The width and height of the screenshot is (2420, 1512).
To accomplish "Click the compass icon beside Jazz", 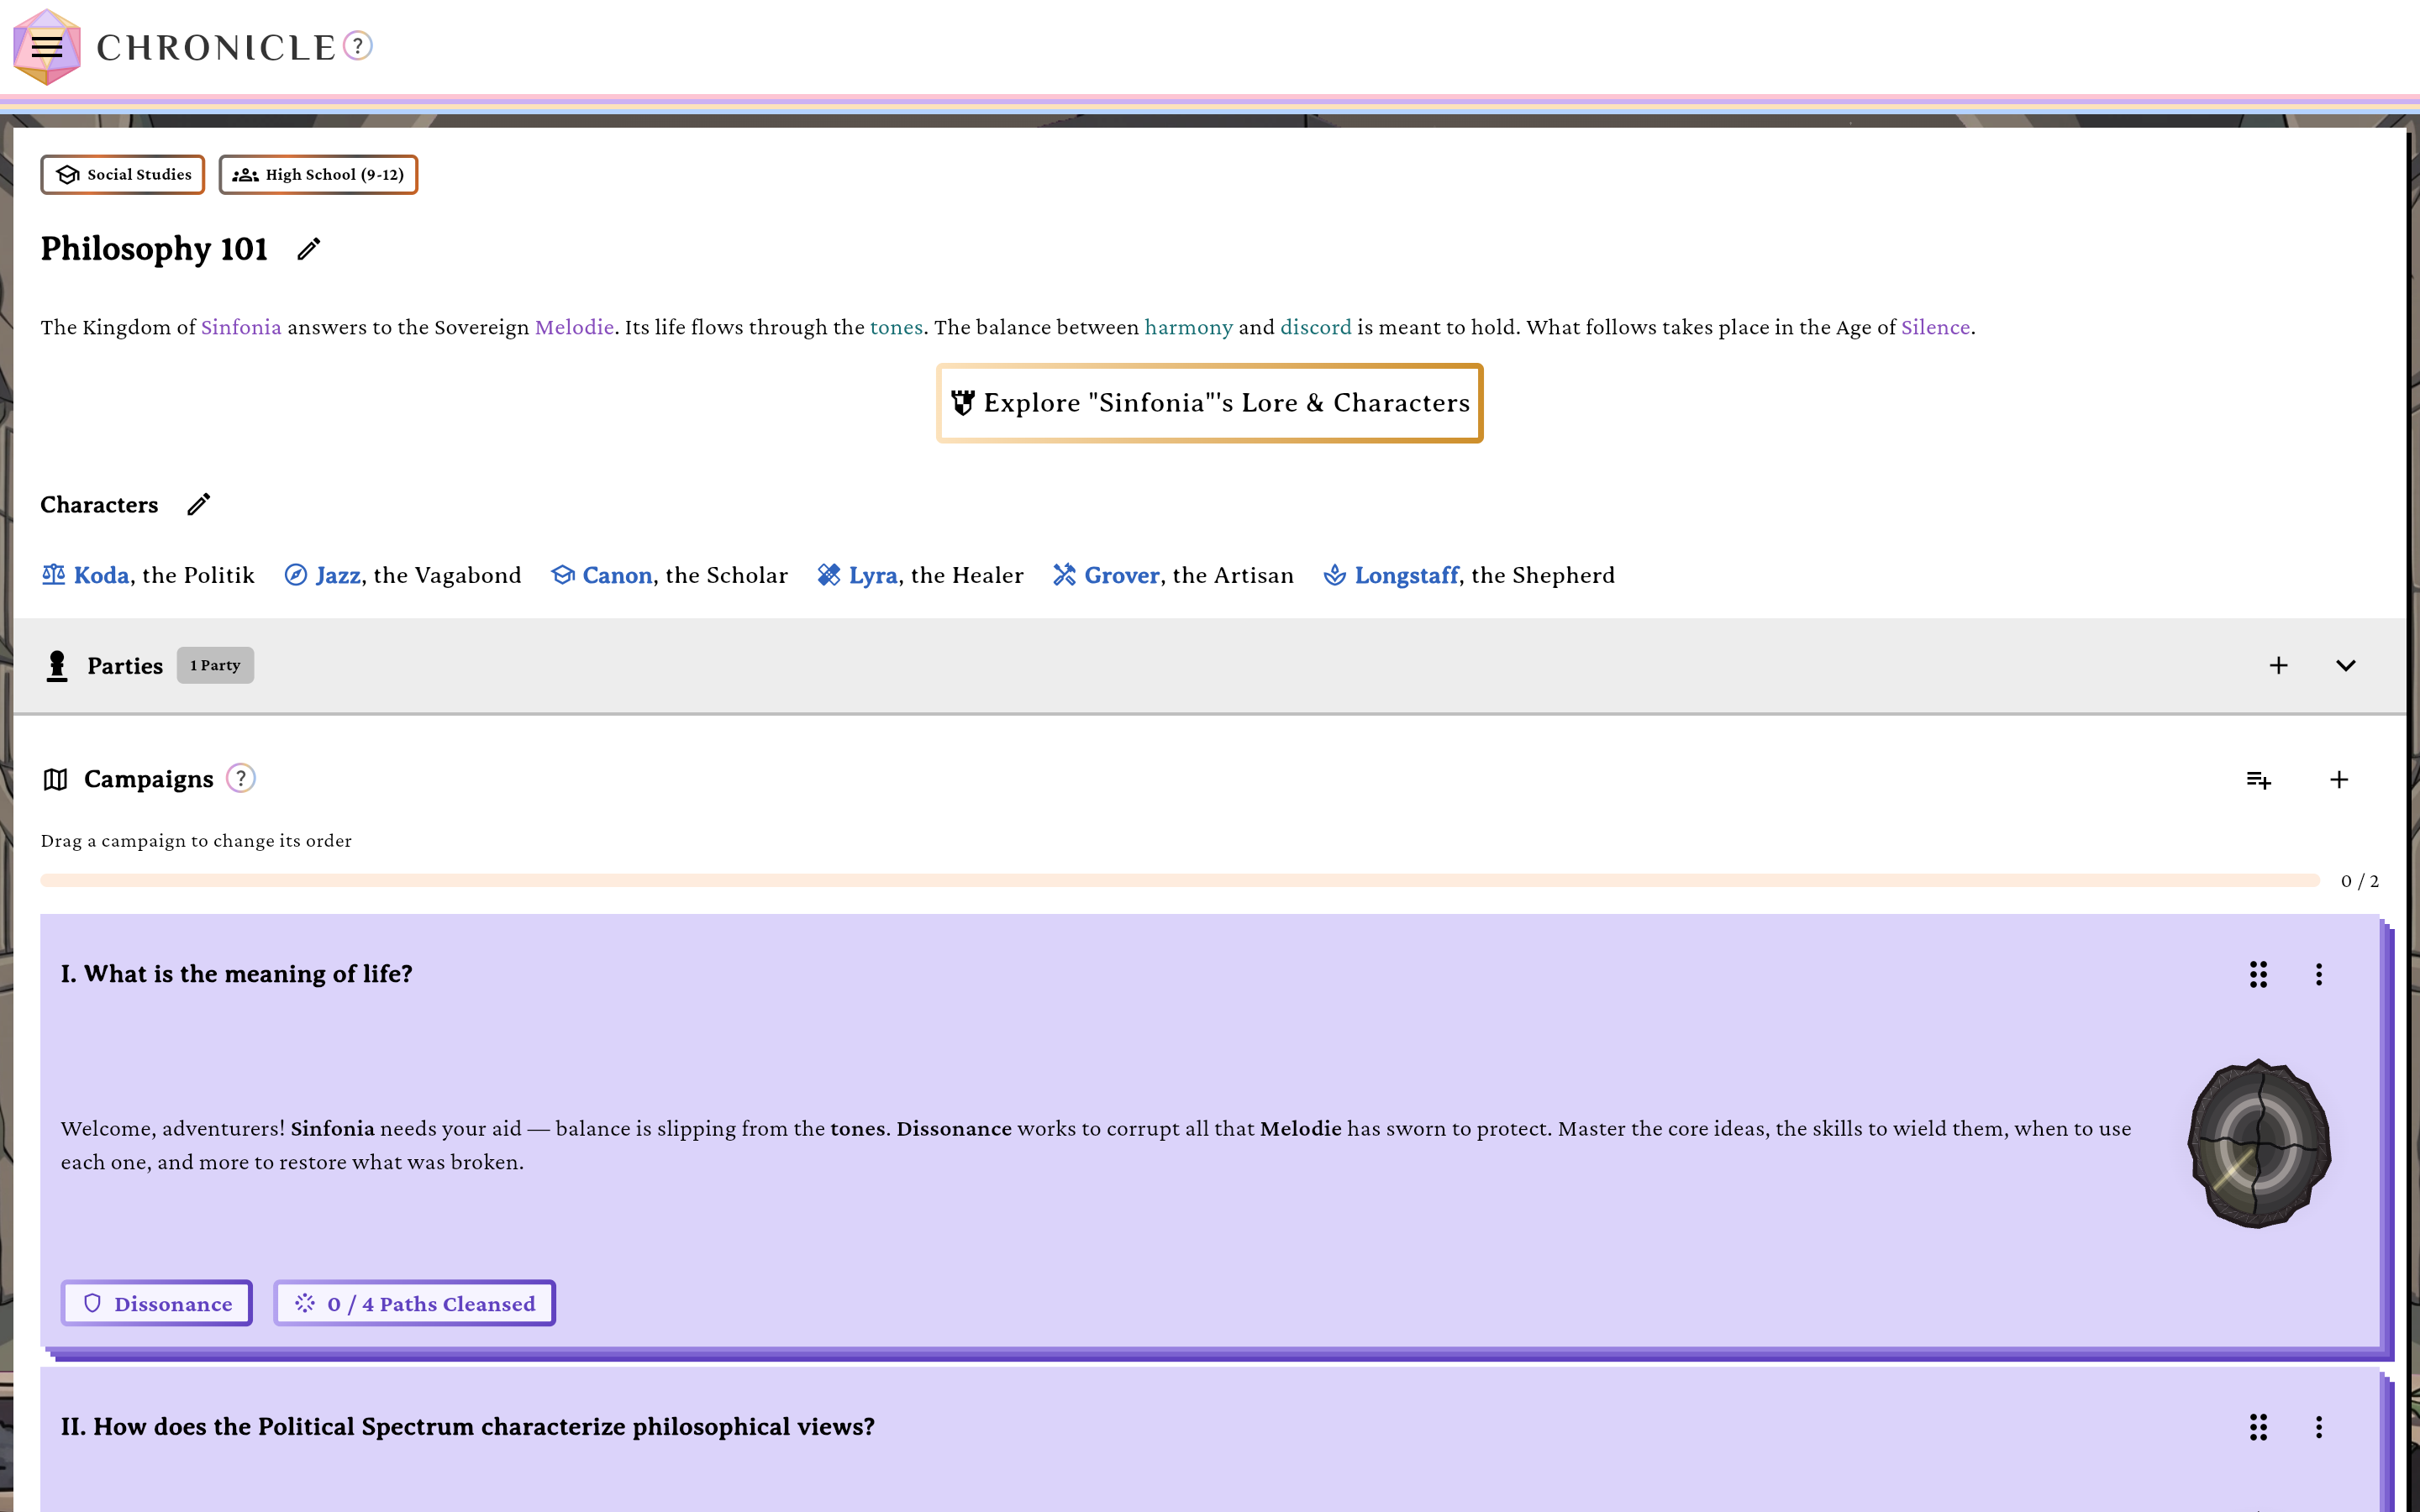I will [x=296, y=575].
